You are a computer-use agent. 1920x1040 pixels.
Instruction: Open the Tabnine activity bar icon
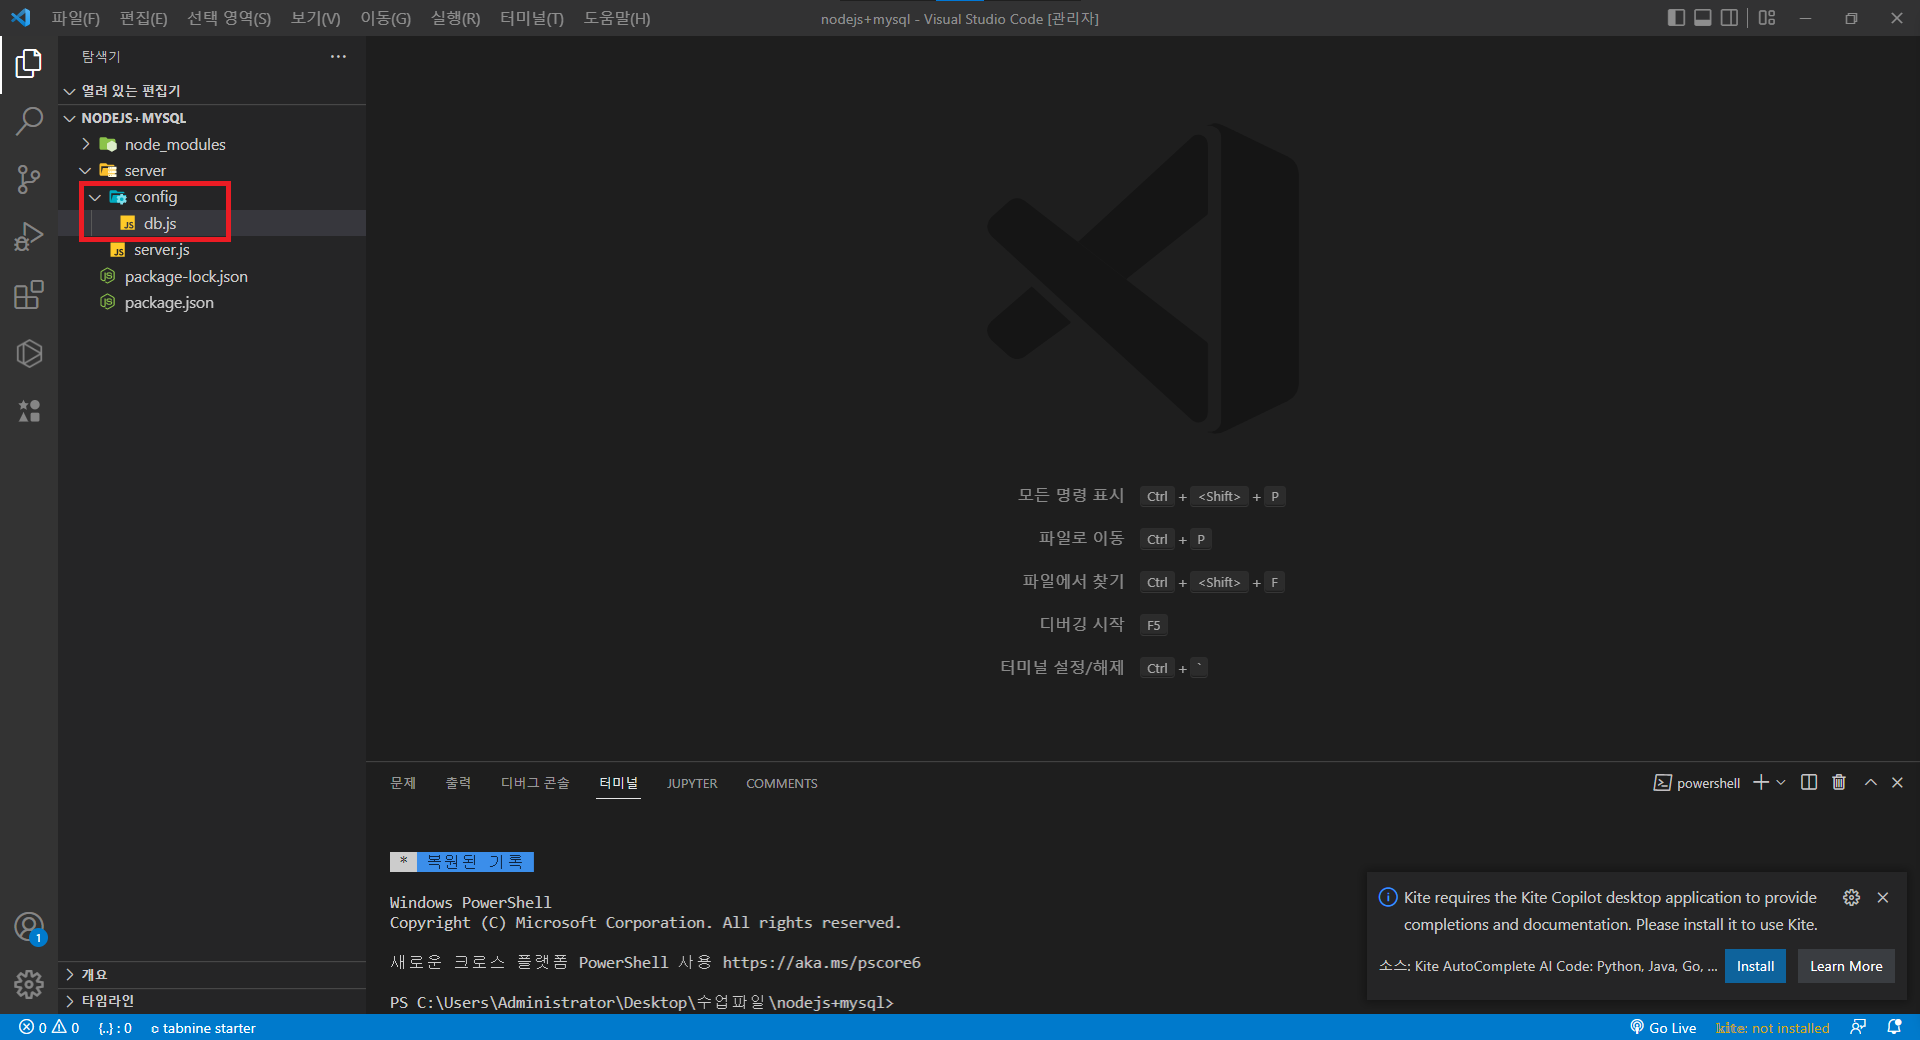[x=29, y=411]
